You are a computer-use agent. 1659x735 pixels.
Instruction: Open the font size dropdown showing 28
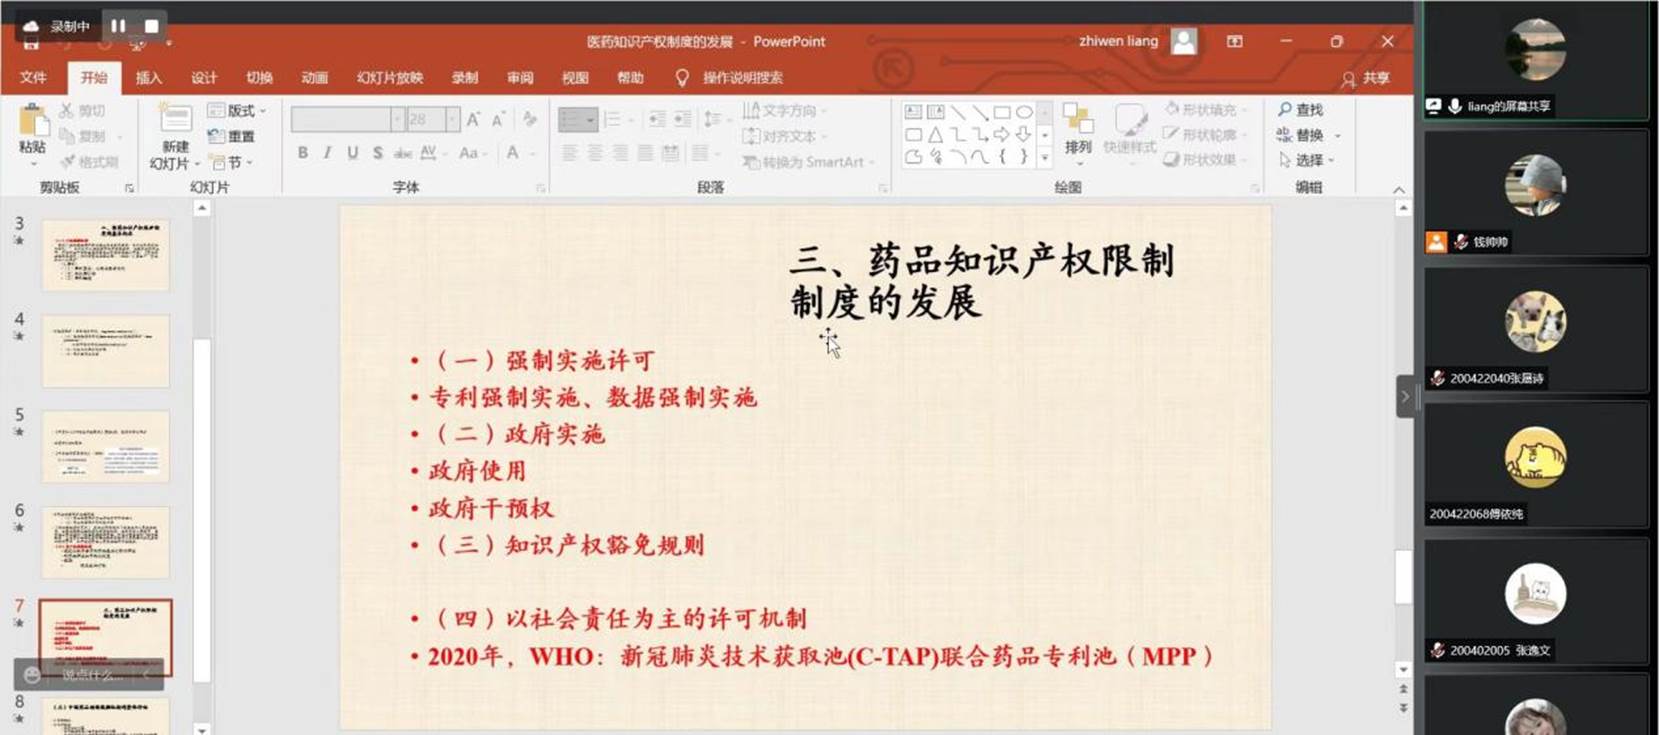pyautogui.click(x=452, y=119)
